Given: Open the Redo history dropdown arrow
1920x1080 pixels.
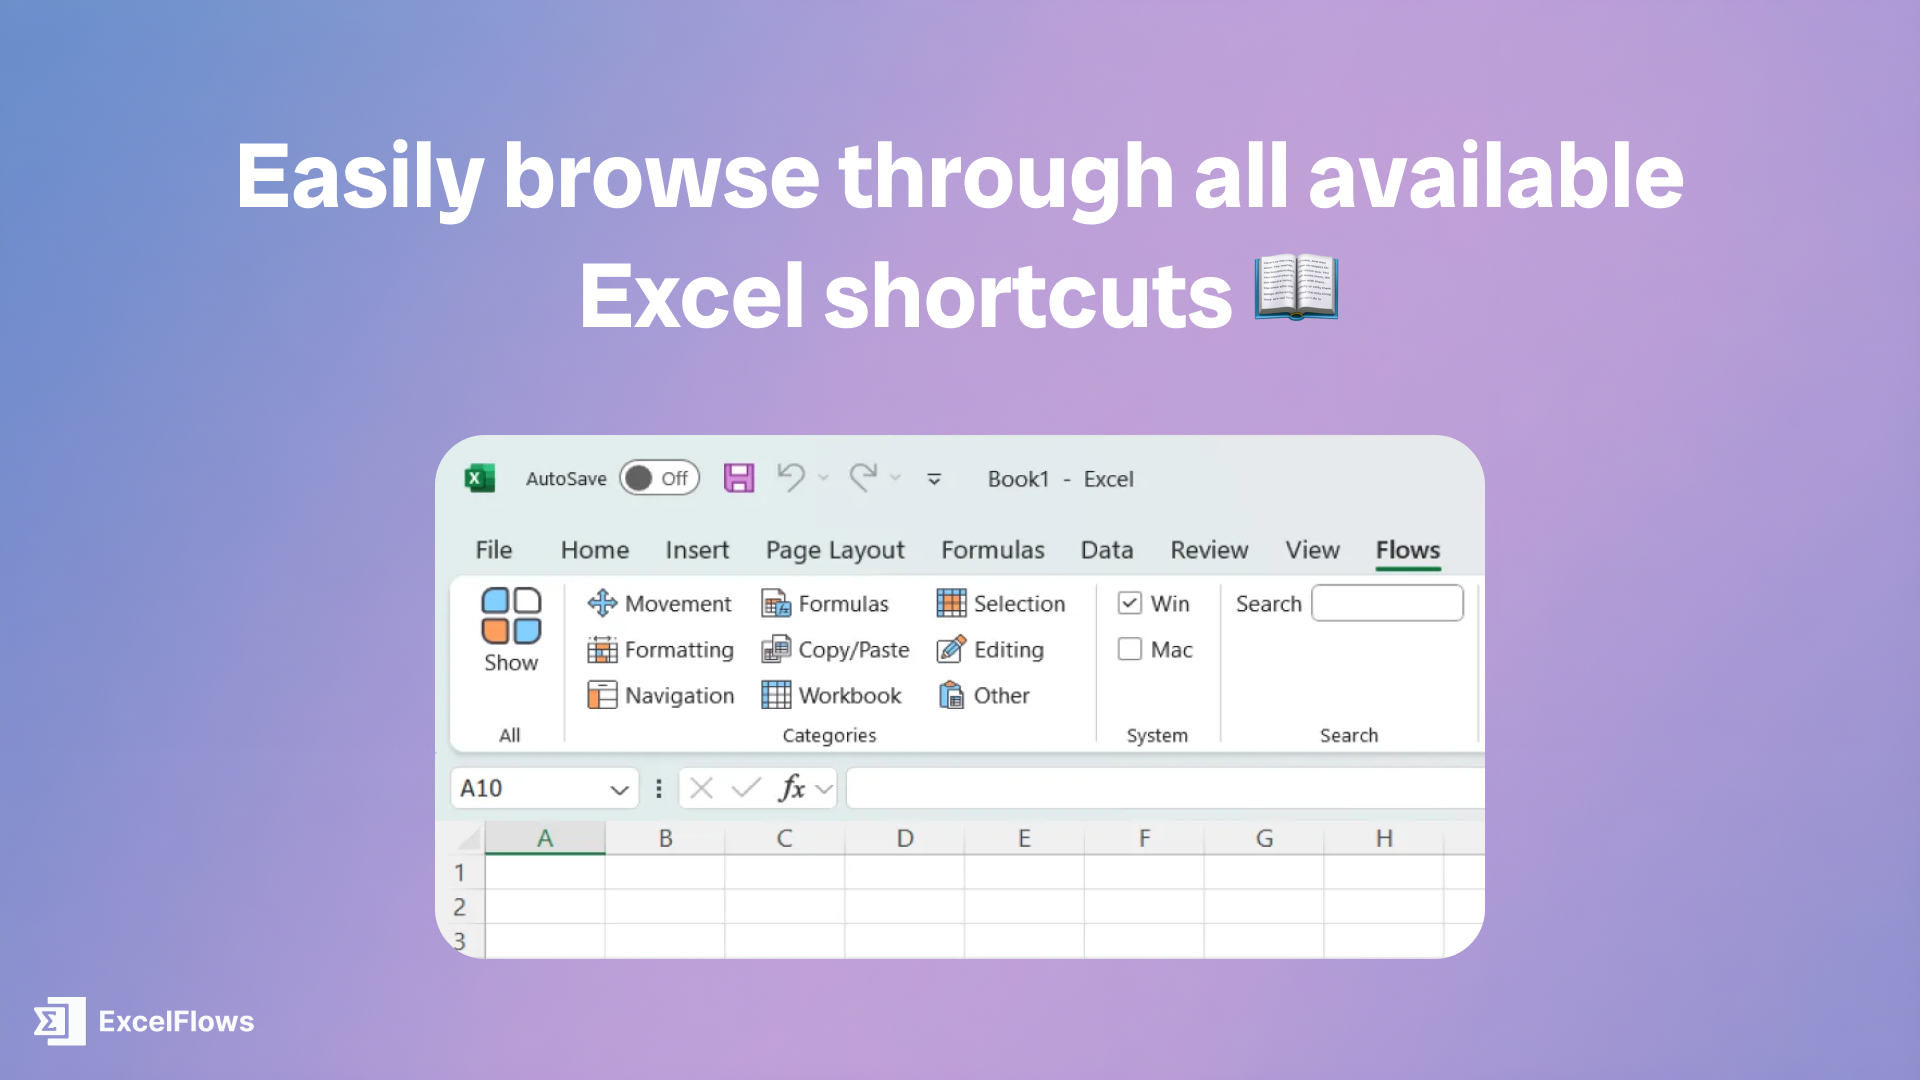Looking at the screenshot, I should (x=896, y=479).
